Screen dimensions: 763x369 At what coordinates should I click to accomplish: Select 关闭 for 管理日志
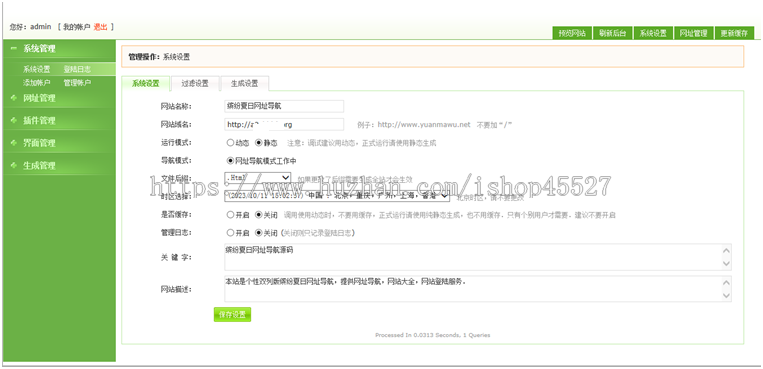pos(258,233)
